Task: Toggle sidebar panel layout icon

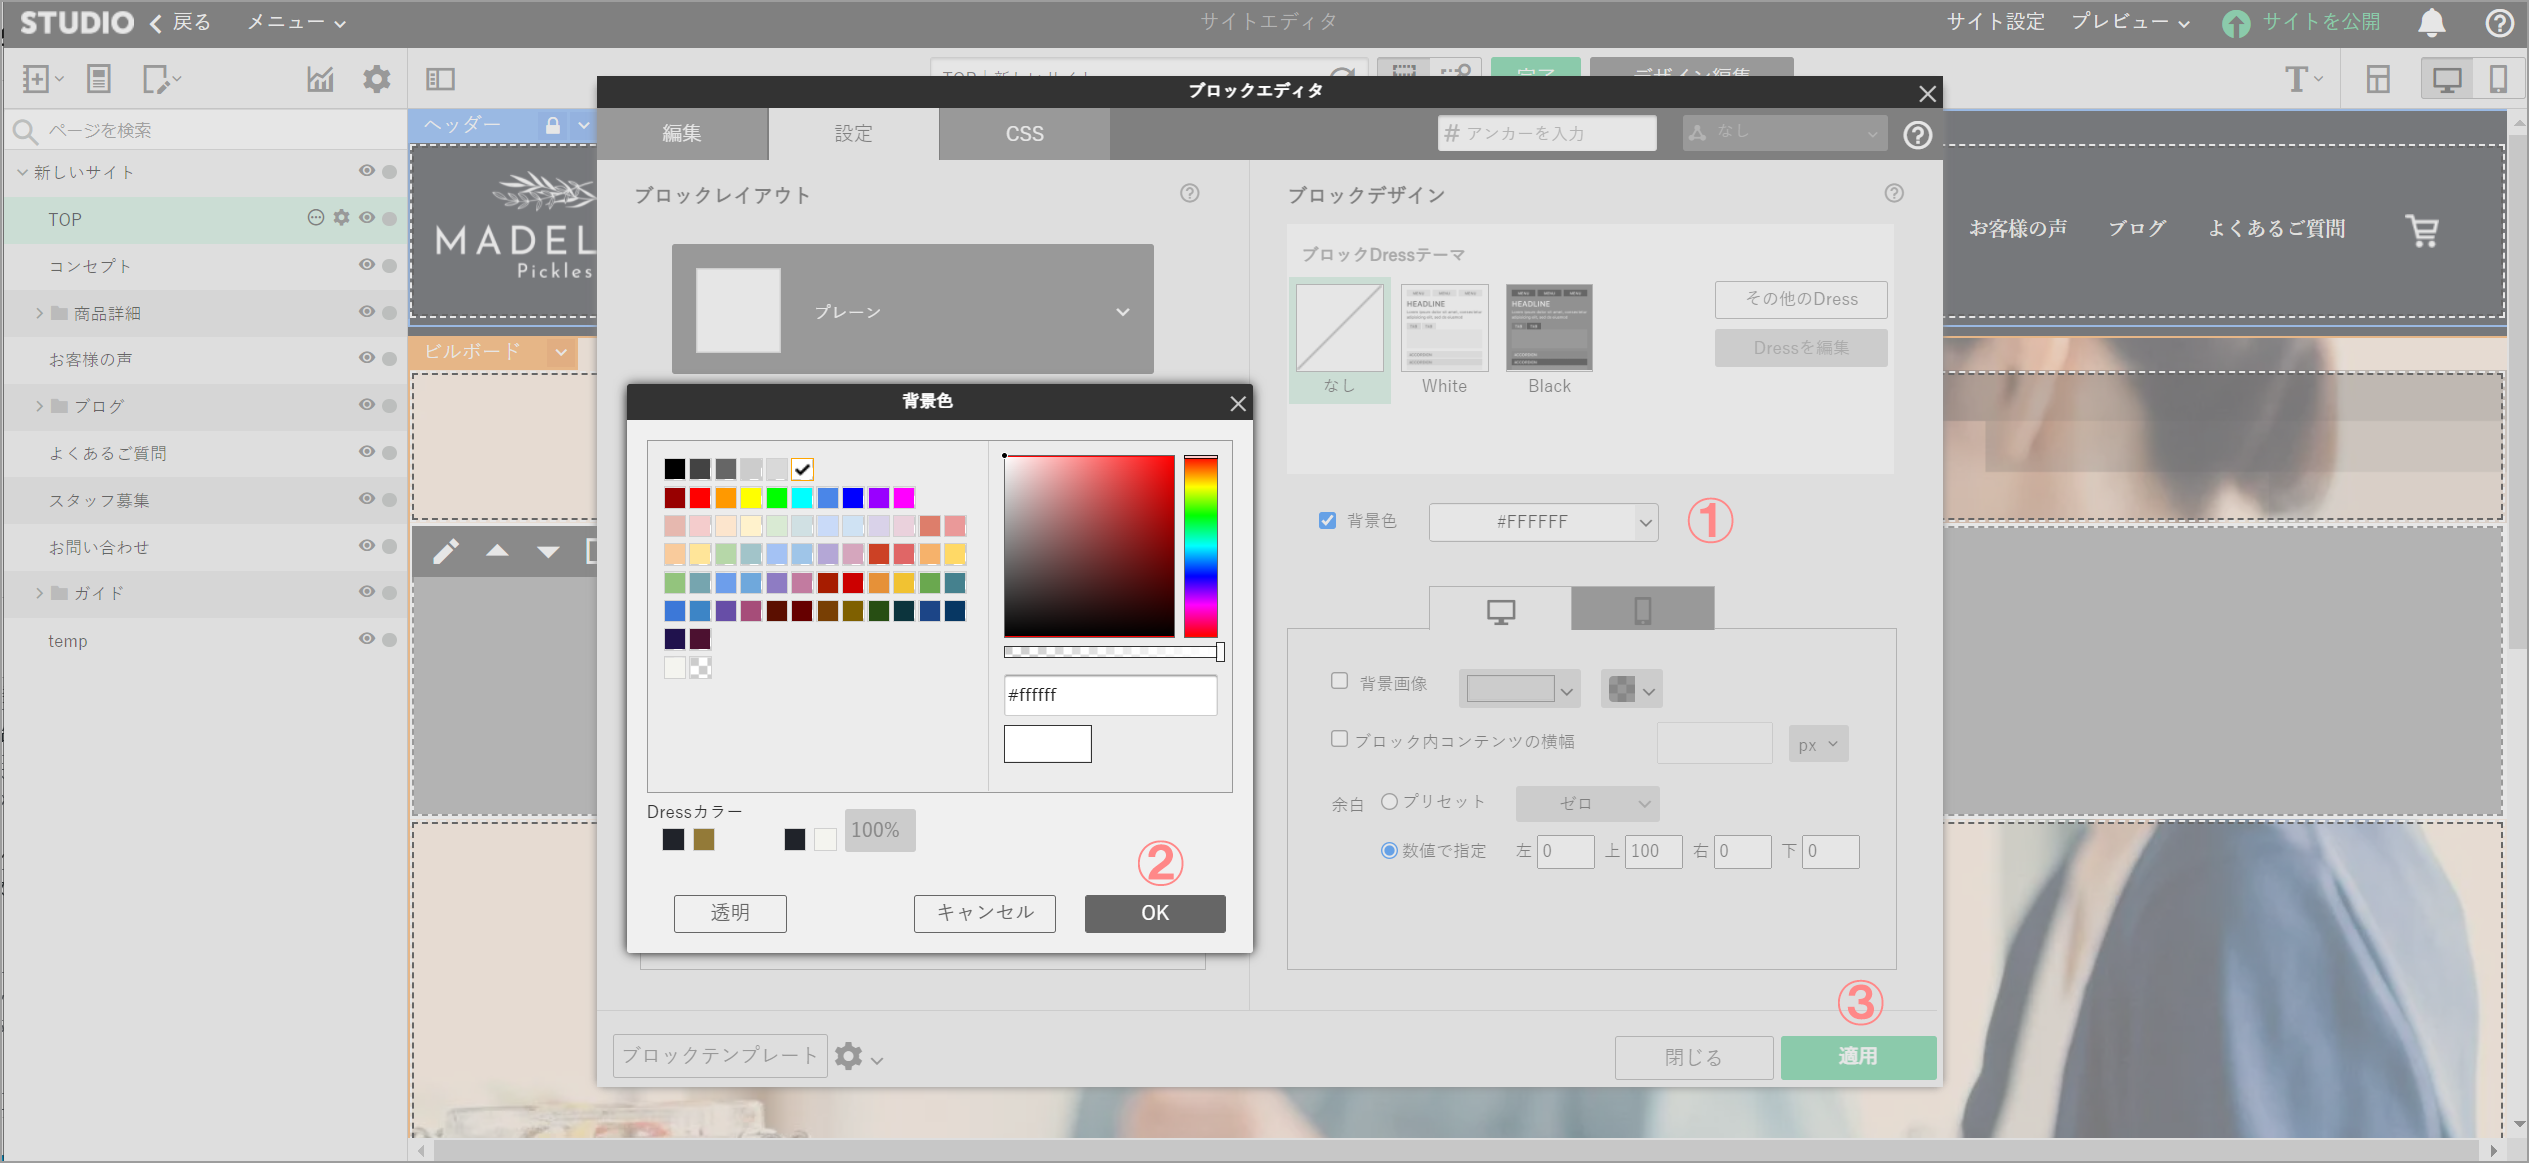Action: (x=440, y=79)
